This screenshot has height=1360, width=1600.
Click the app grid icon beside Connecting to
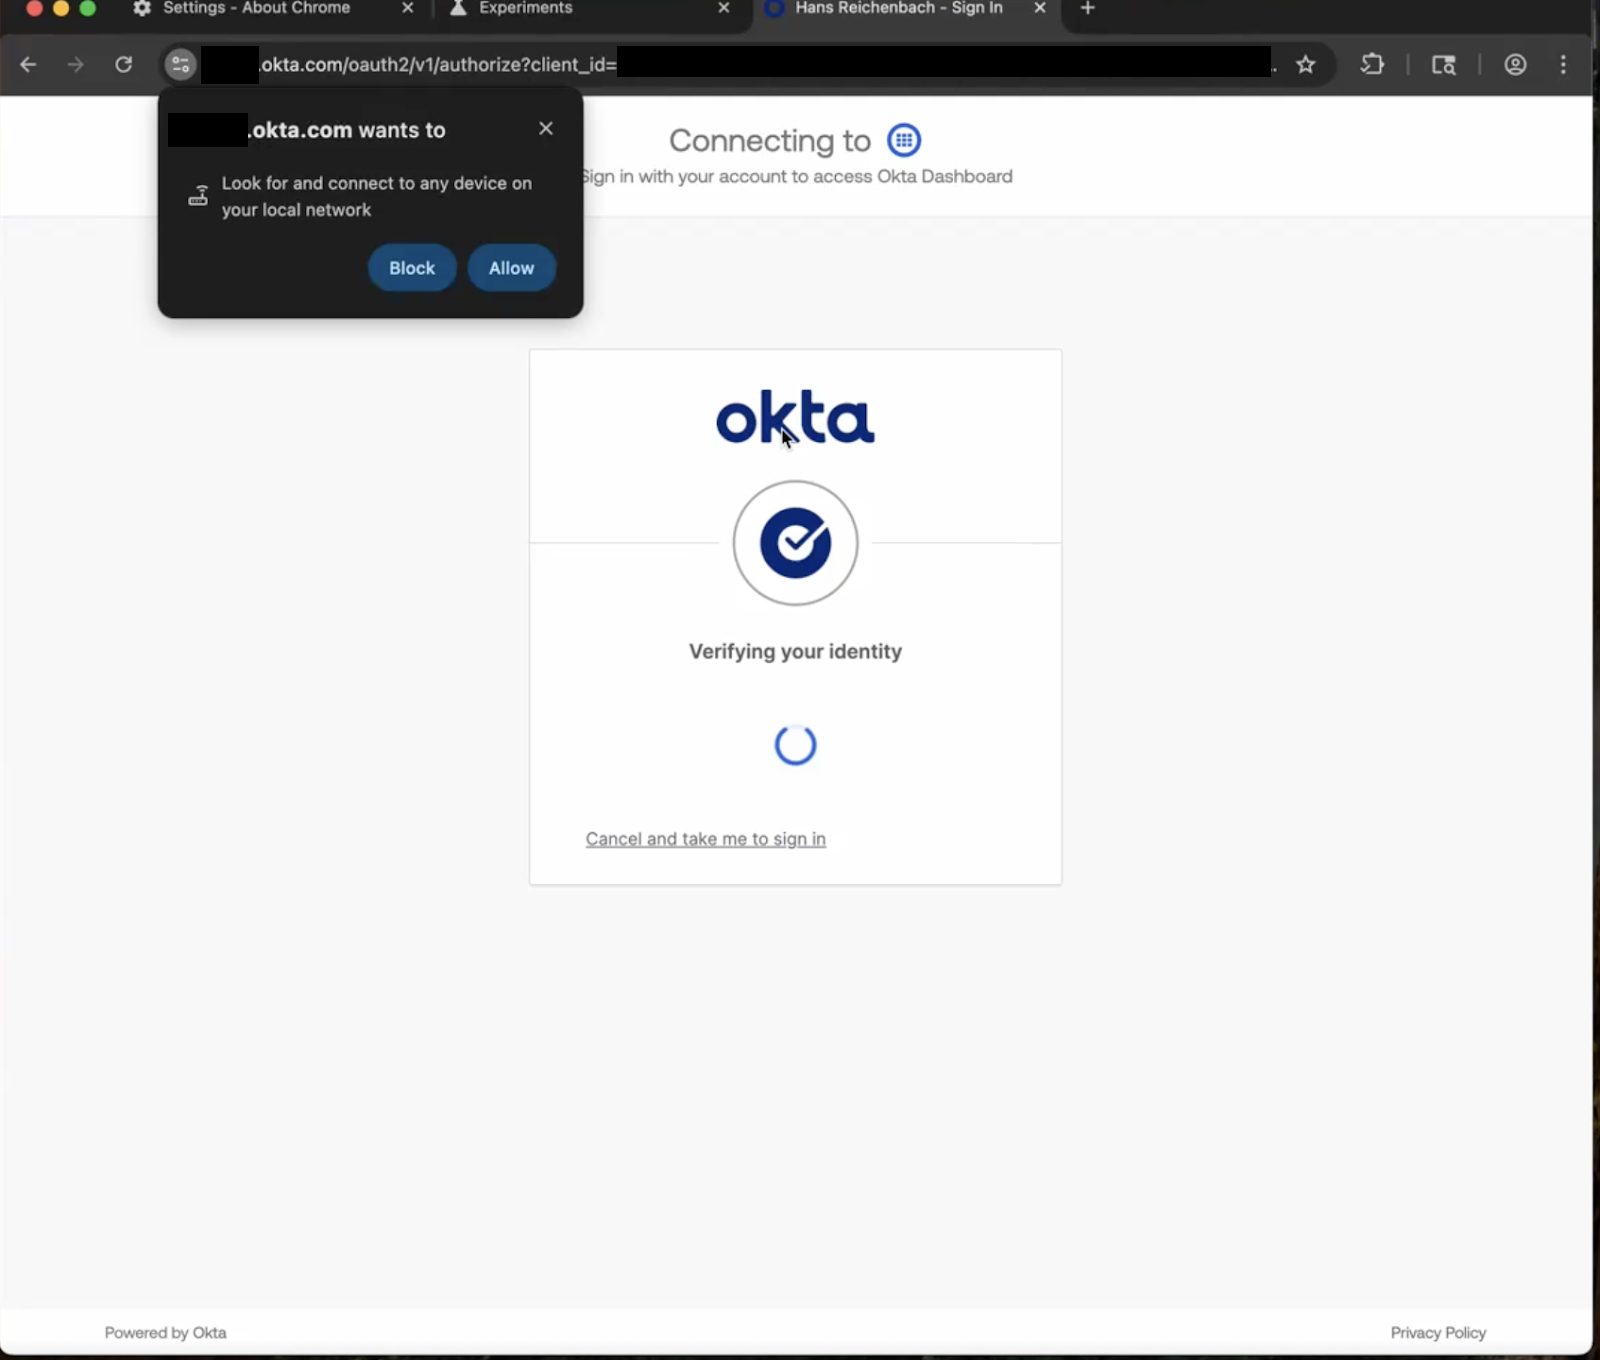tap(903, 140)
